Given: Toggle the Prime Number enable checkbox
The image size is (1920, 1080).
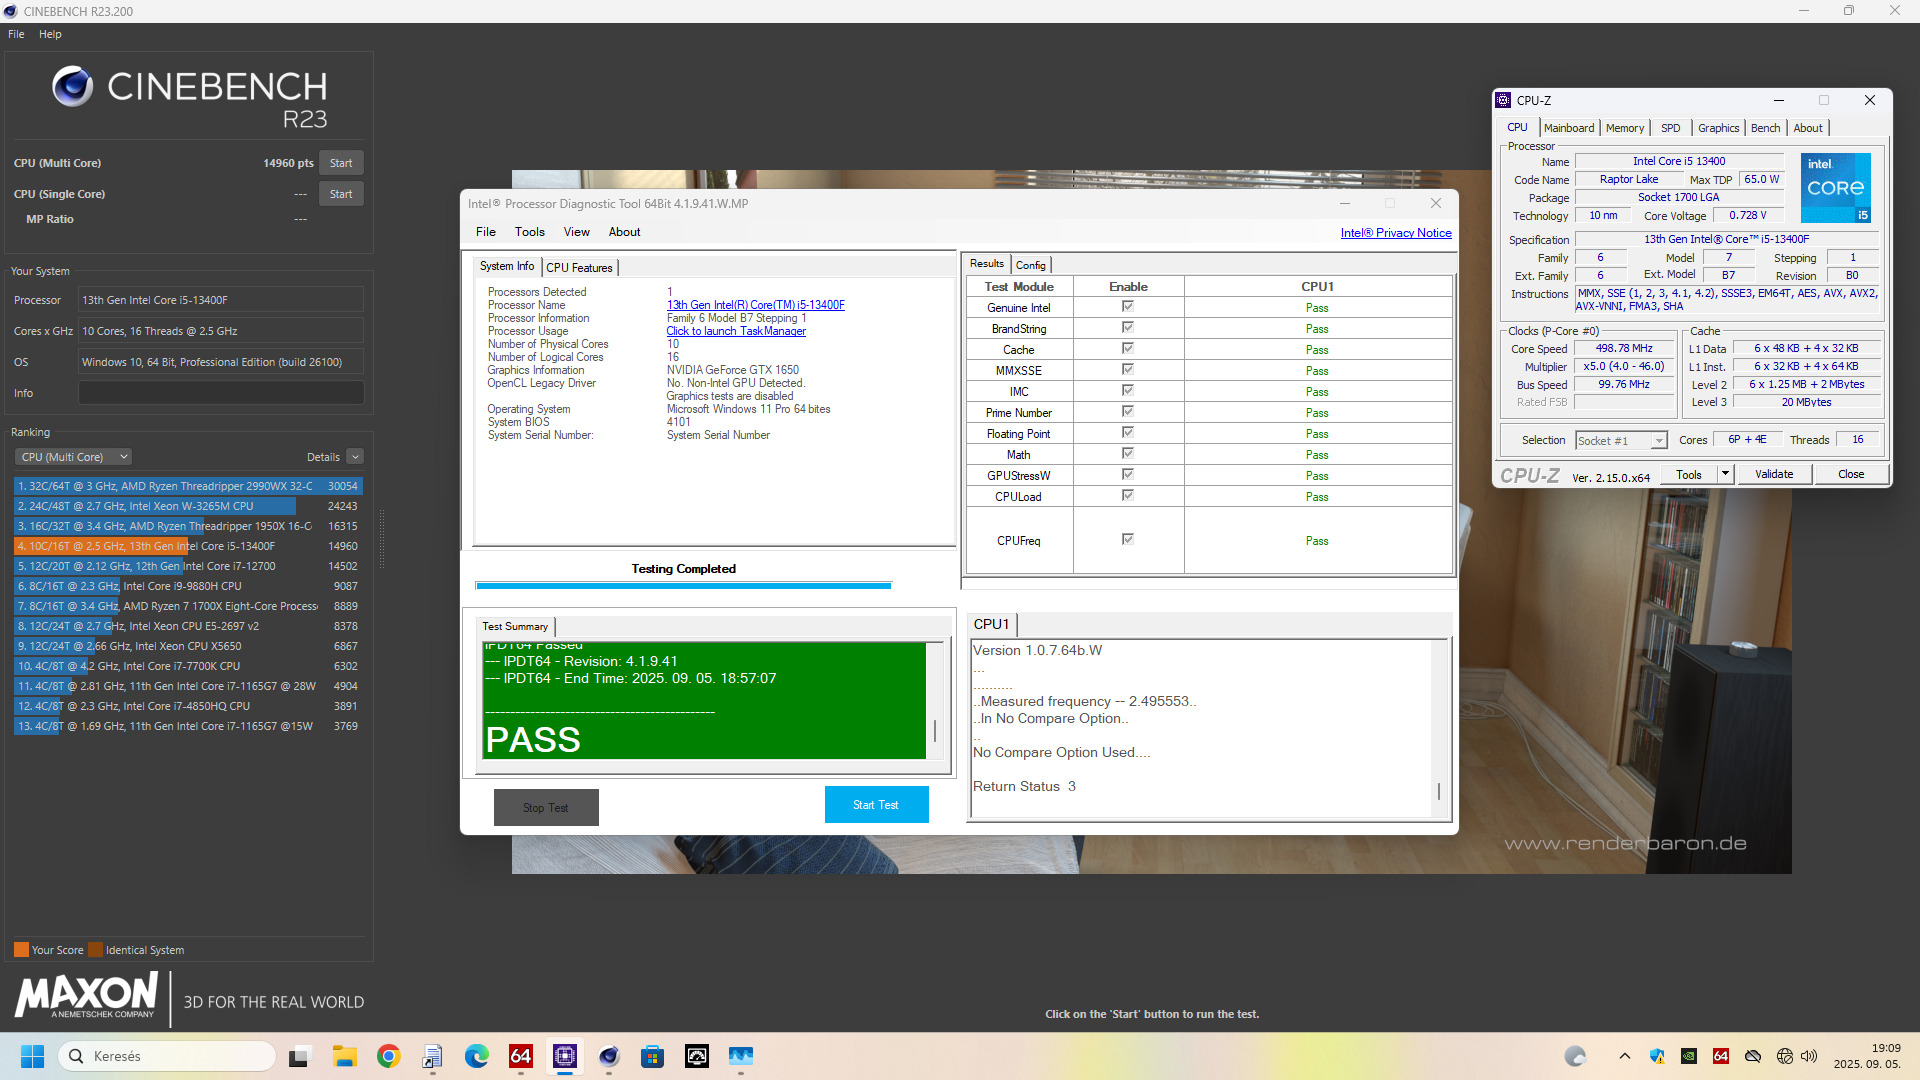Looking at the screenshot, I should (1128, 412).
